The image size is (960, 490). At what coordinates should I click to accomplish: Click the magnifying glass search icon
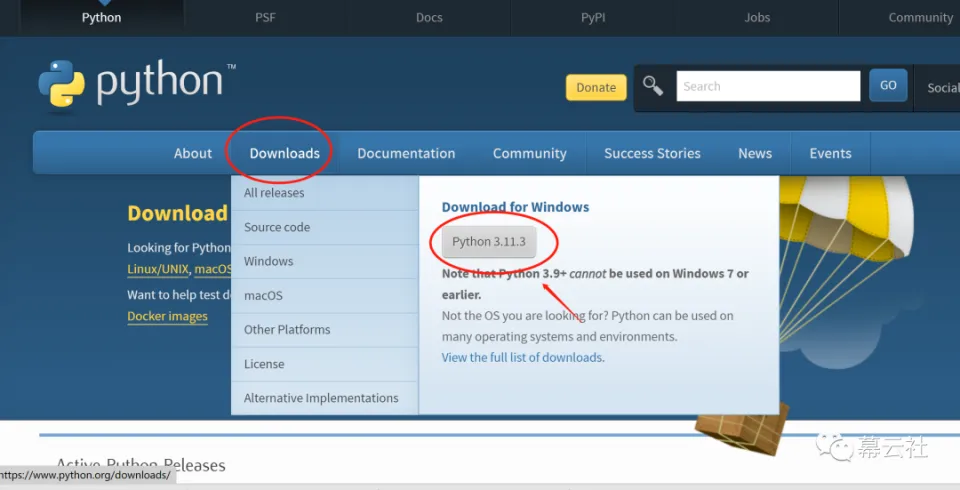[x=653, y=86]
